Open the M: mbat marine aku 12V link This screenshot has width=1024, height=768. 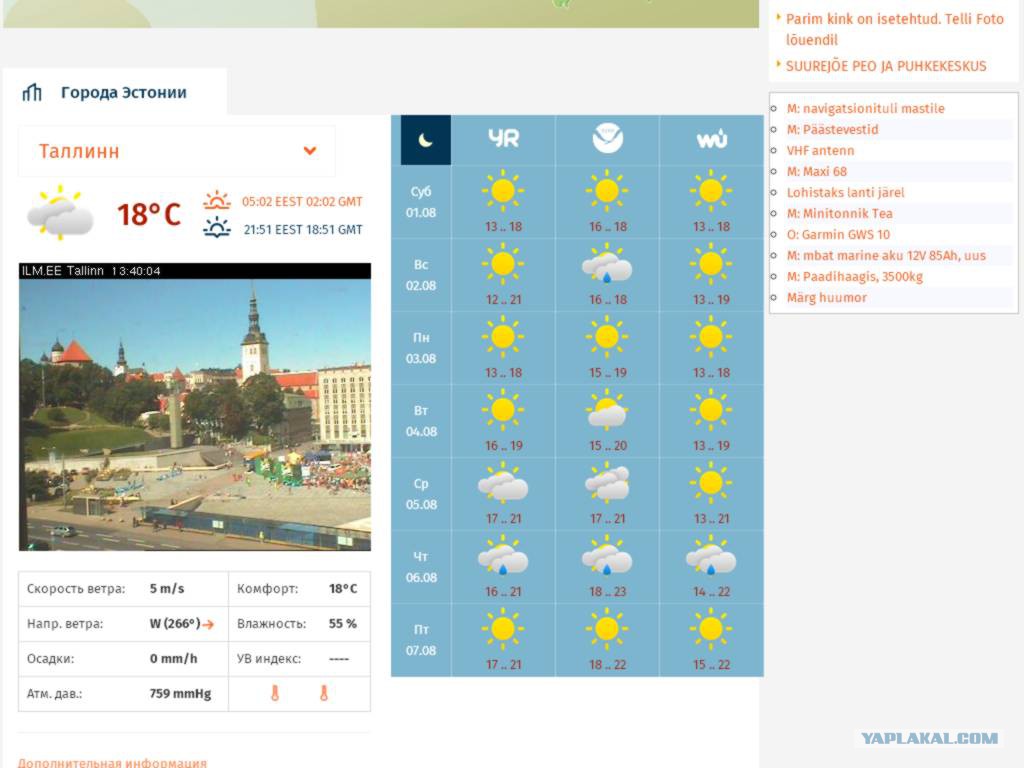pyautogui.click(x=886, y=255)
